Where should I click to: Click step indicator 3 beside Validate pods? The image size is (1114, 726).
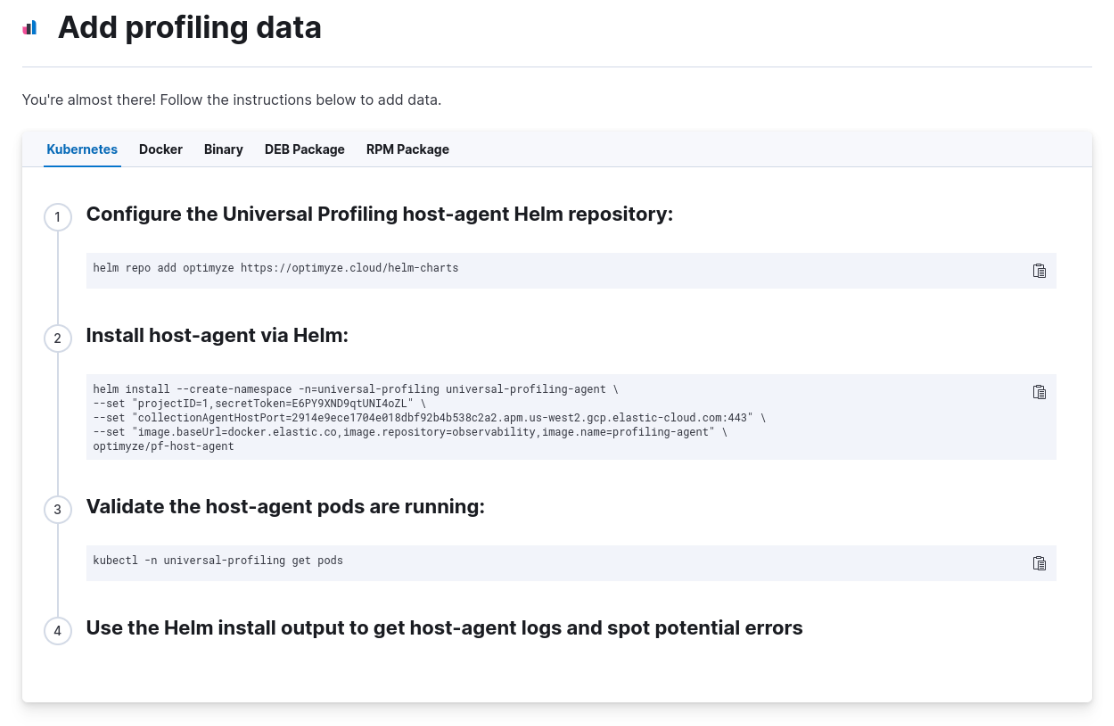click(x=57, y=509)
